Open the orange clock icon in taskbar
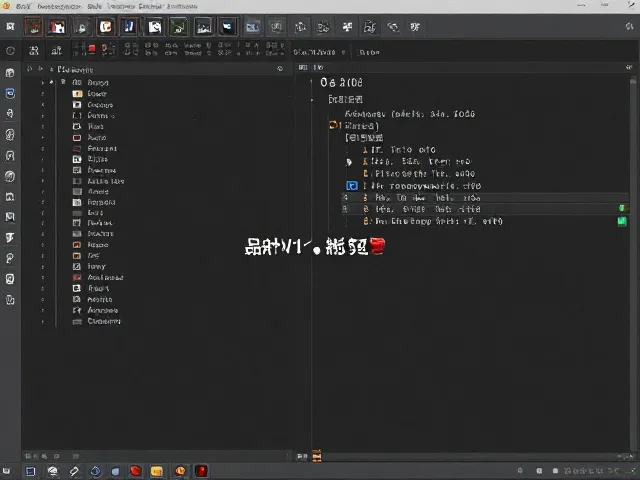 pos(180,471)
